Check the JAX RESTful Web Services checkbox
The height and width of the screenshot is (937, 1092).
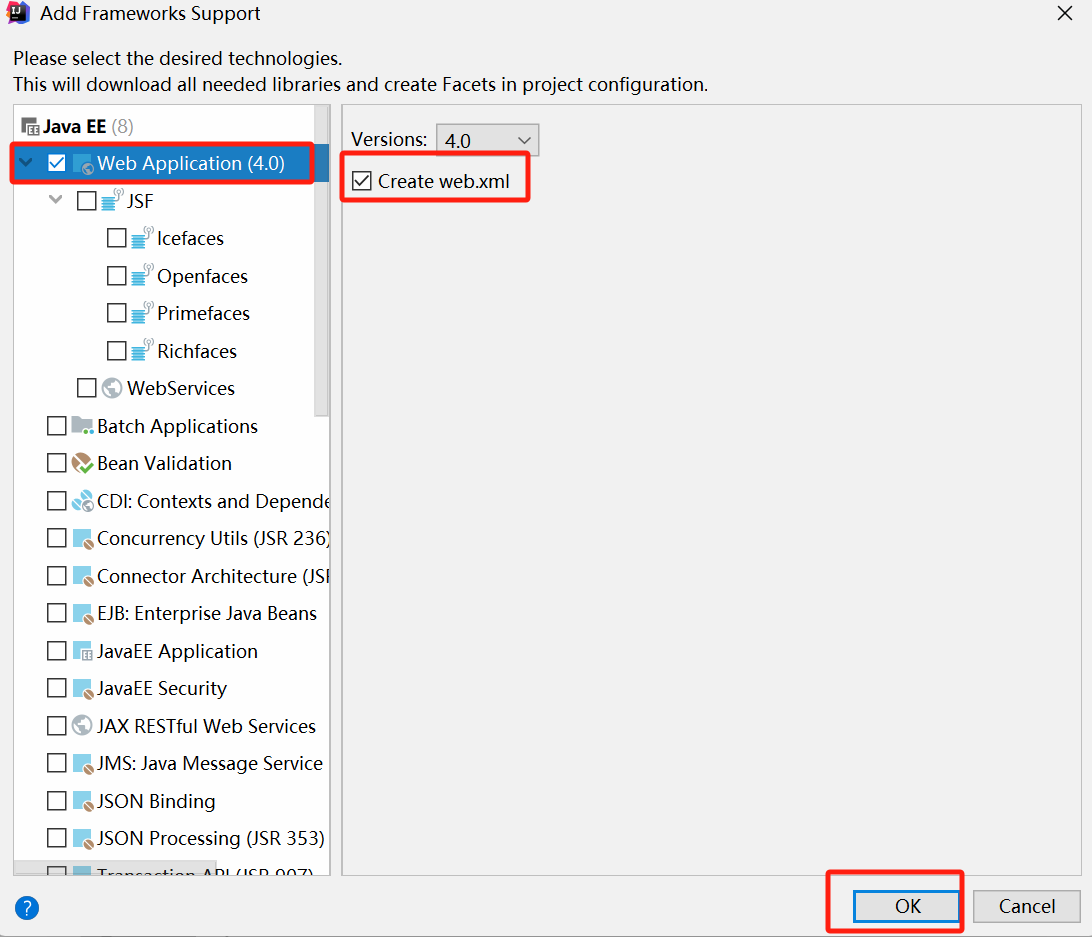pos(56,726)
